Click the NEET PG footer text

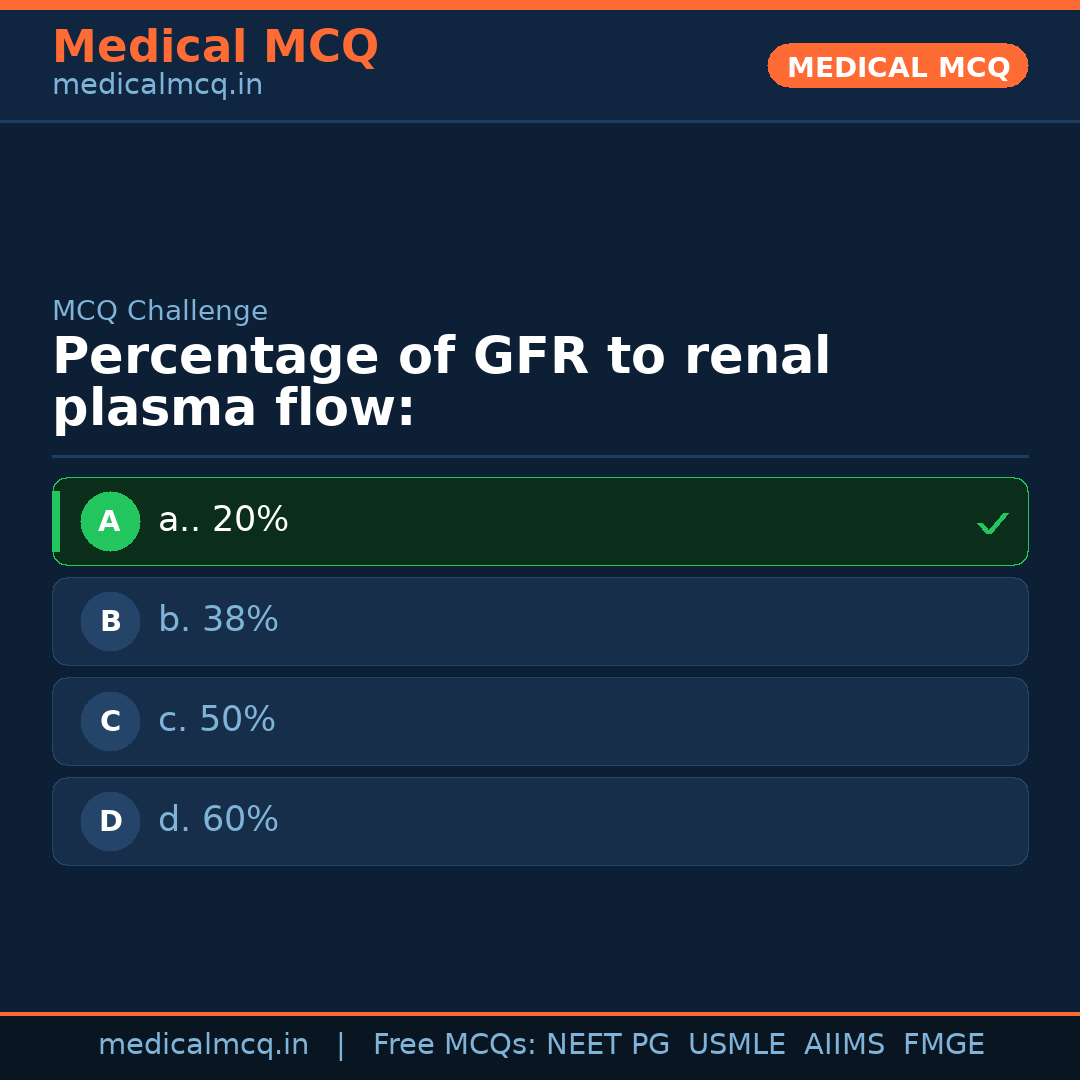click(x=608, y=1045)
